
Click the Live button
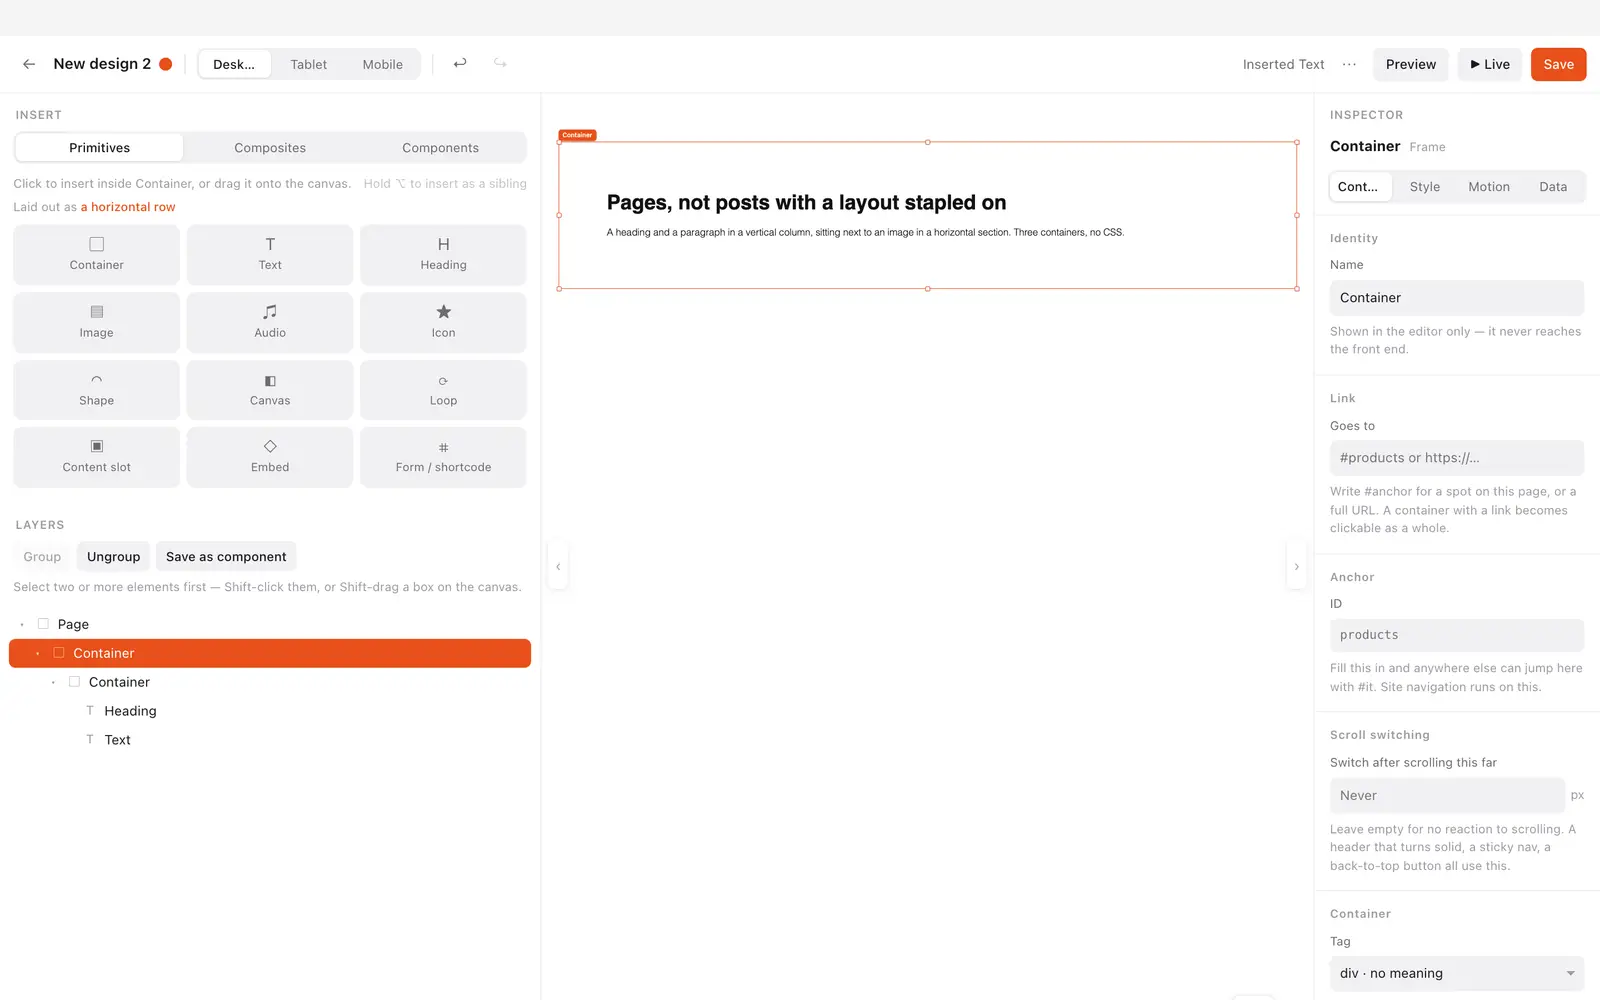coord(1490,64)
